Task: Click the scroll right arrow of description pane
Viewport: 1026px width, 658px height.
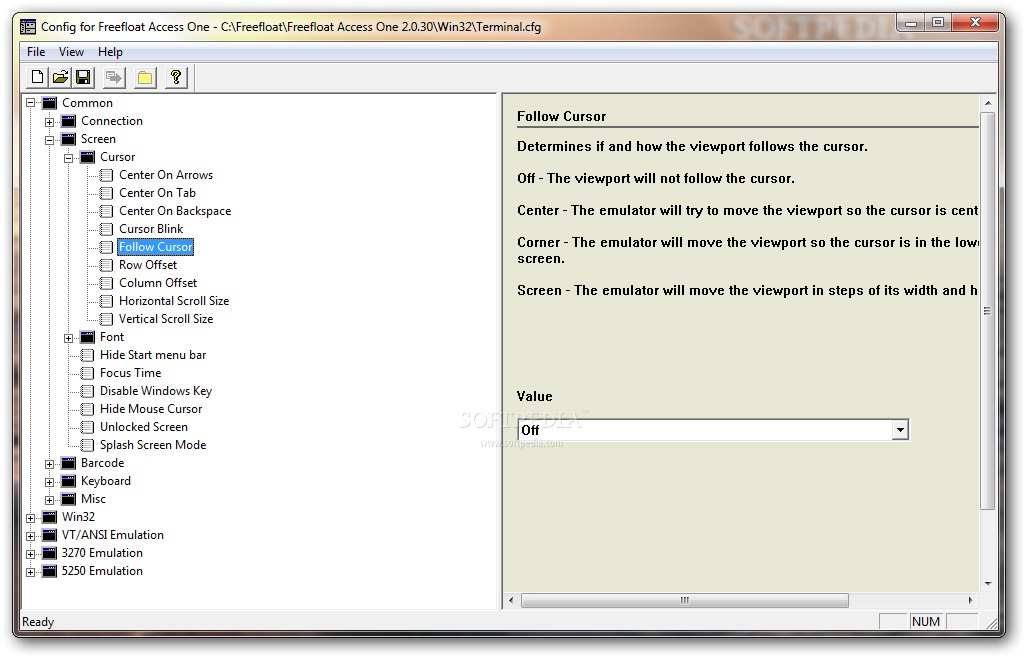Action: pos(970,600)
